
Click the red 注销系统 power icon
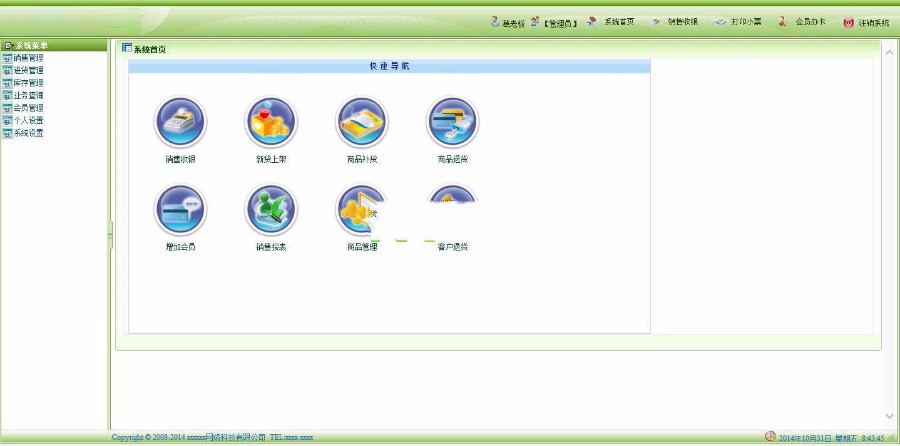pos(848,22)
